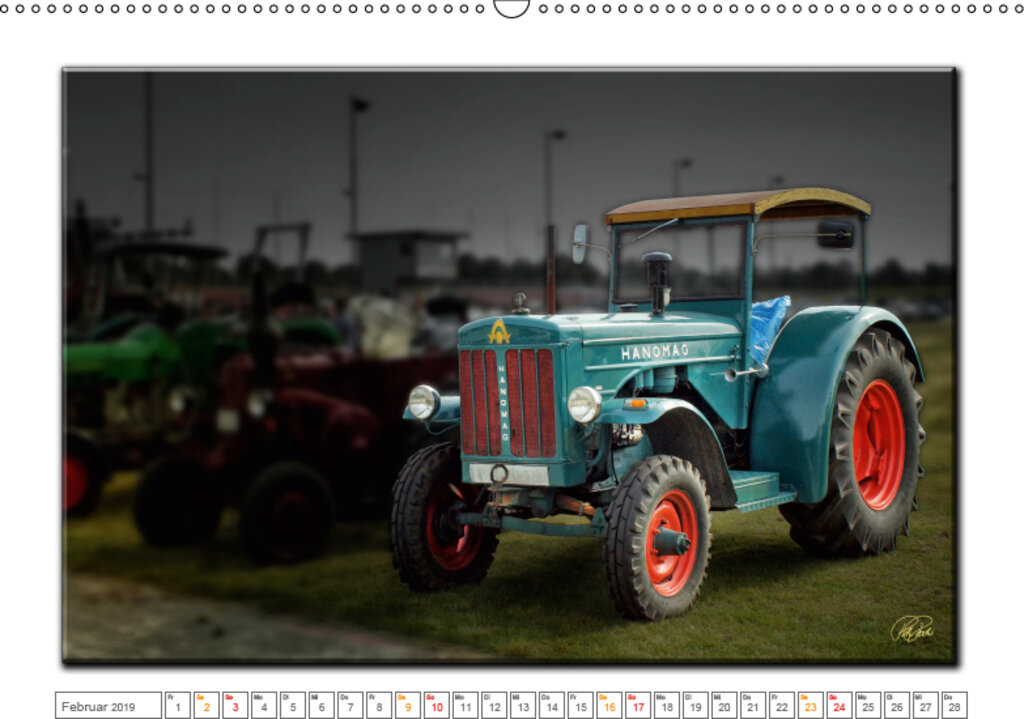Screen dimensions: 1024x719
Task: Pick day 7 (Do) cell
Action: click(x=350, y=706)
